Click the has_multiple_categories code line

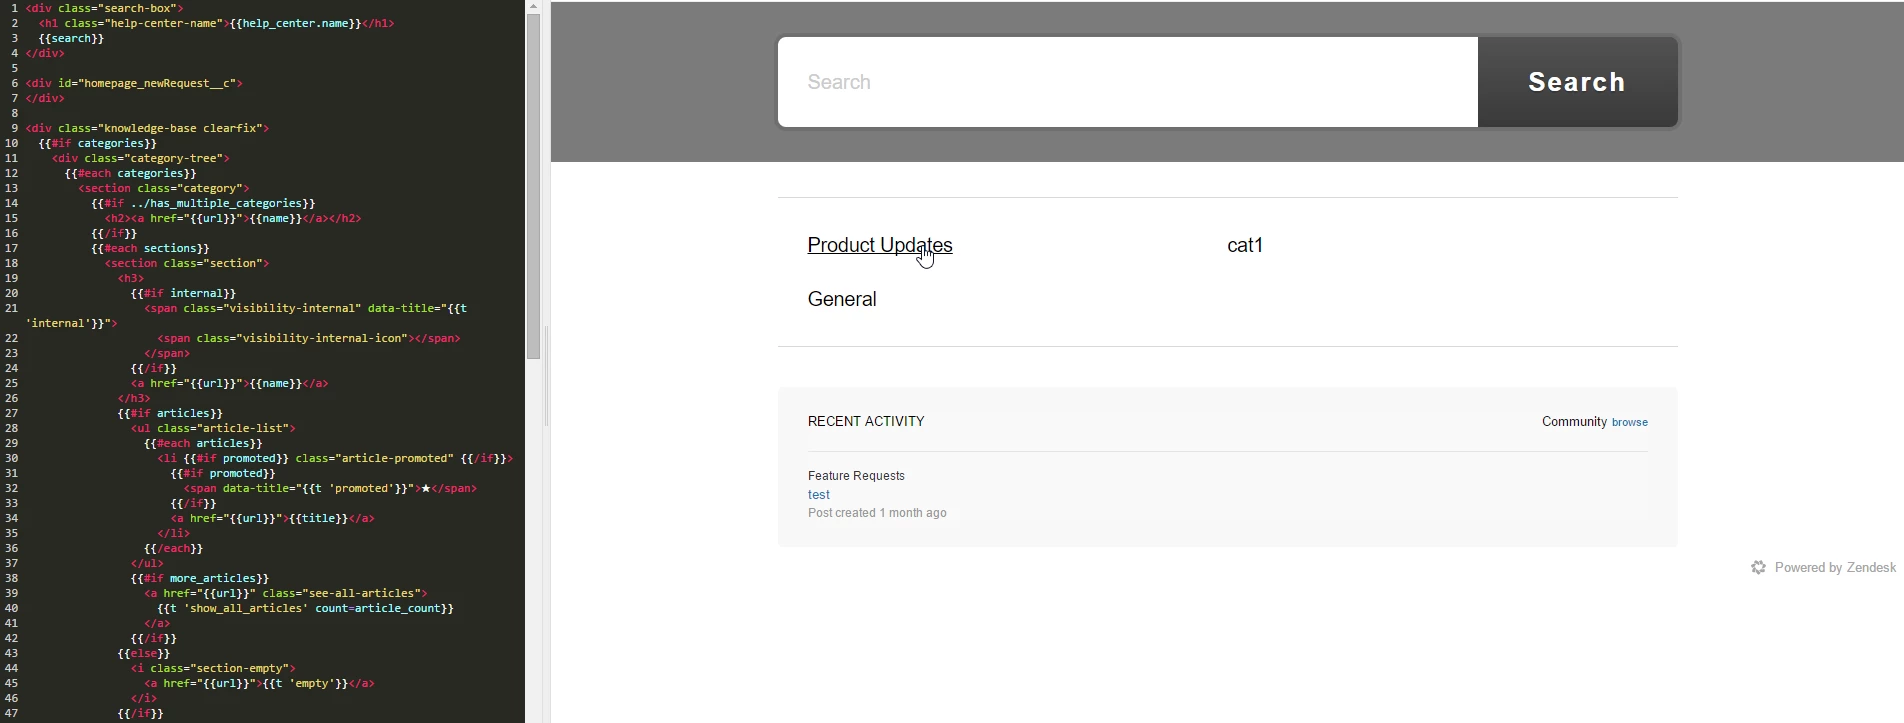pyautogui.click(x=203, y=203)
